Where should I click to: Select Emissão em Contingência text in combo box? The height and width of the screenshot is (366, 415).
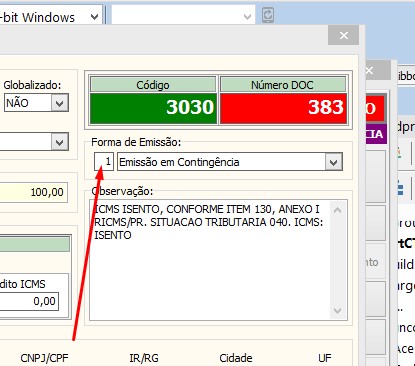(x=179, y=162)
